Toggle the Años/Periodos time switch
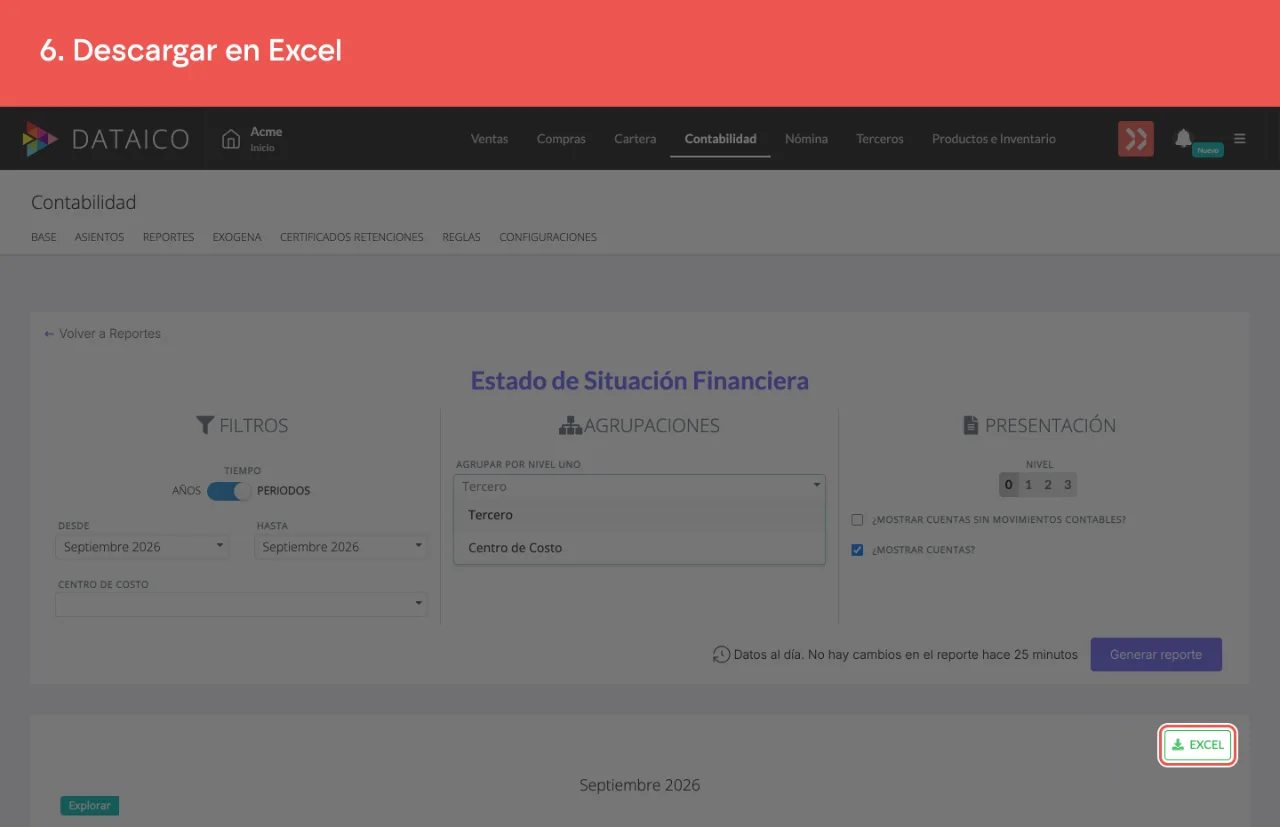The width and height of the screenshot is (1280, 827). [x=229, y=491]
